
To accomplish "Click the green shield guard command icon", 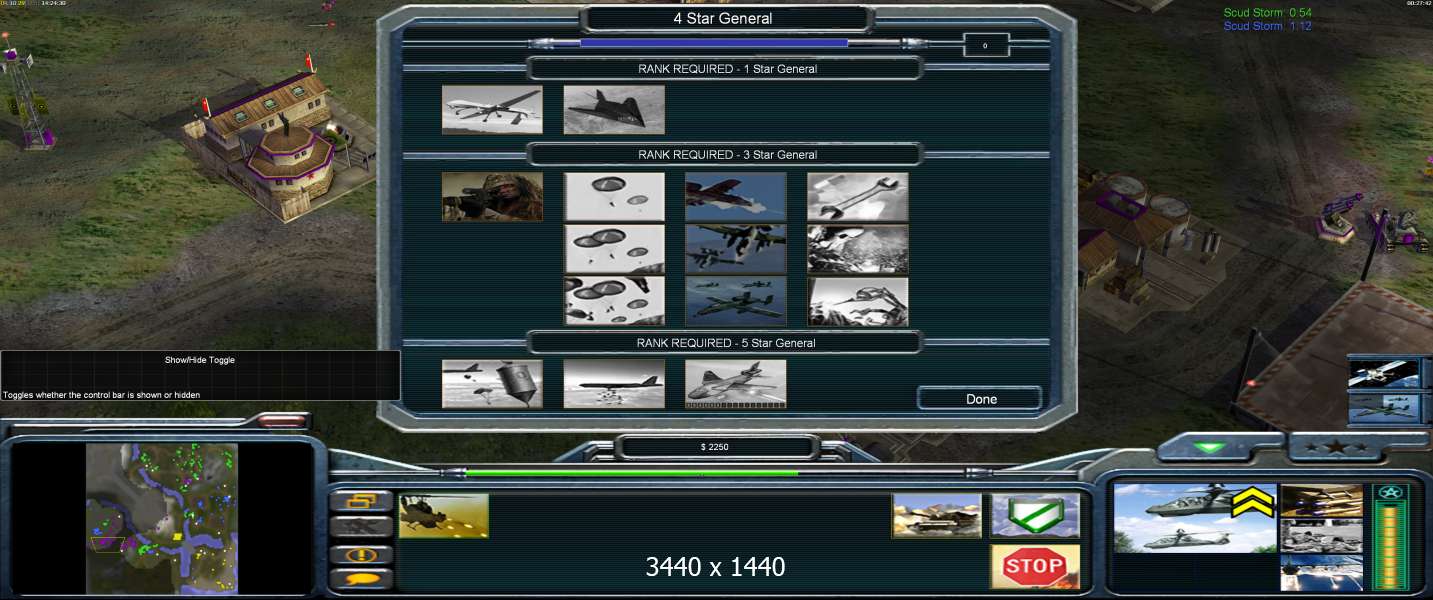I will click(1035, 516).
